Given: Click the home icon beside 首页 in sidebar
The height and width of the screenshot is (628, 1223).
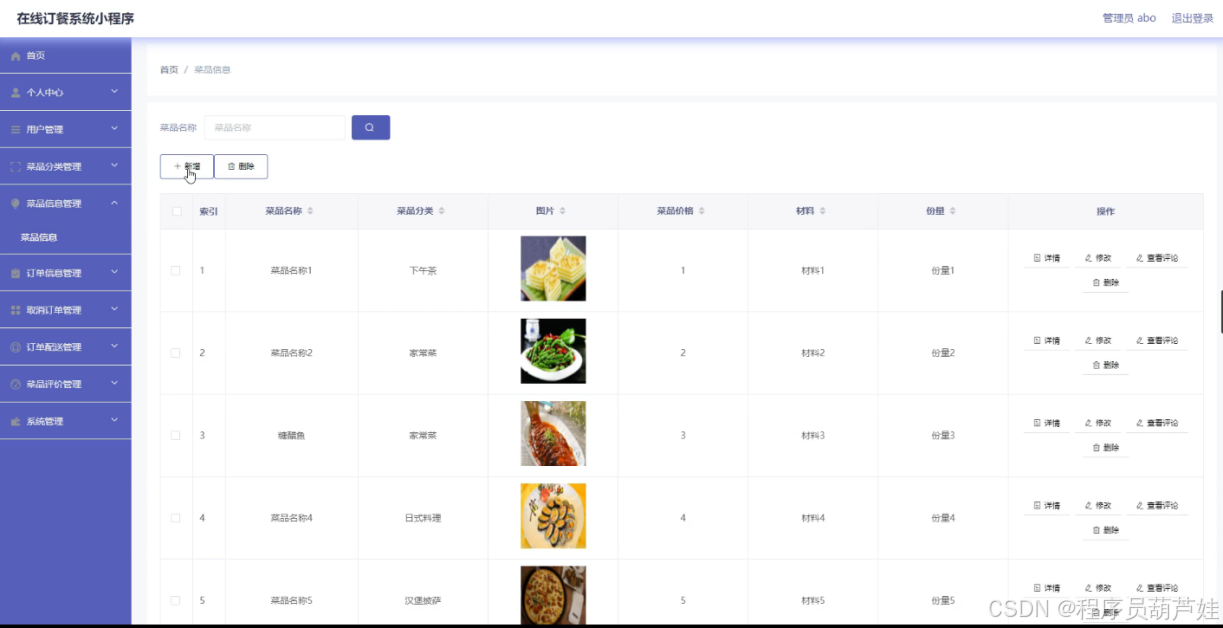Looking at the screenshot, I should (15, 56).
